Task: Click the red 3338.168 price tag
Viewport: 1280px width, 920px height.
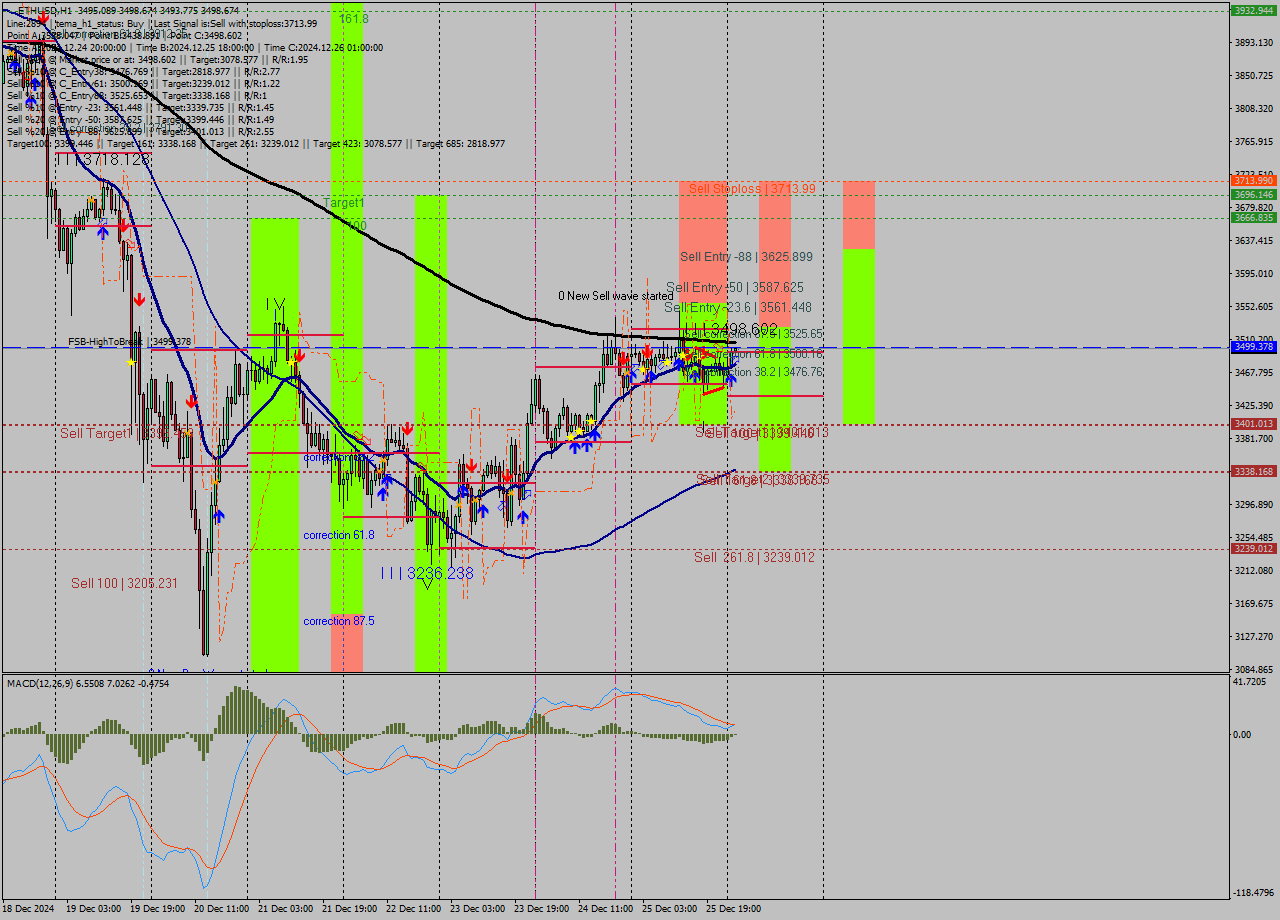Action: point(1254,471)
